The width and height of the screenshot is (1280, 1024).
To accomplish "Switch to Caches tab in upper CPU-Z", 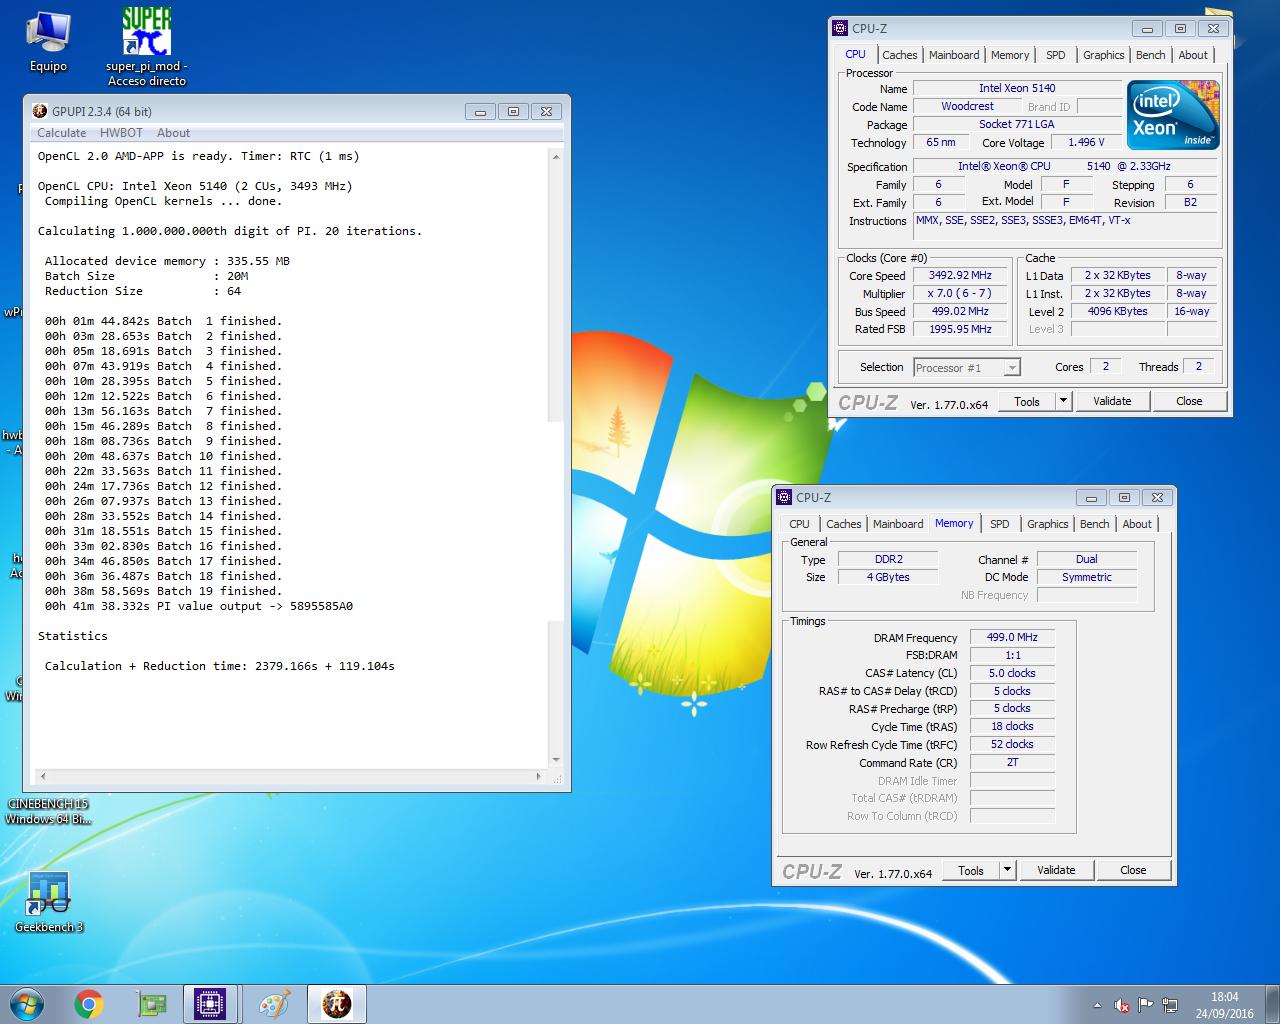I will coord(899,55).
